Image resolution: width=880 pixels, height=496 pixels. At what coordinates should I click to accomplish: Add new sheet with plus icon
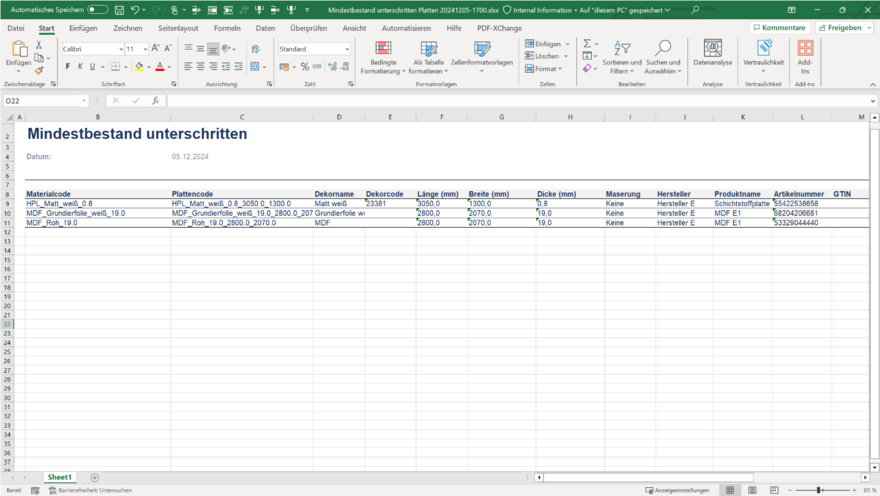pyautogui.click(x=95, y=477)
